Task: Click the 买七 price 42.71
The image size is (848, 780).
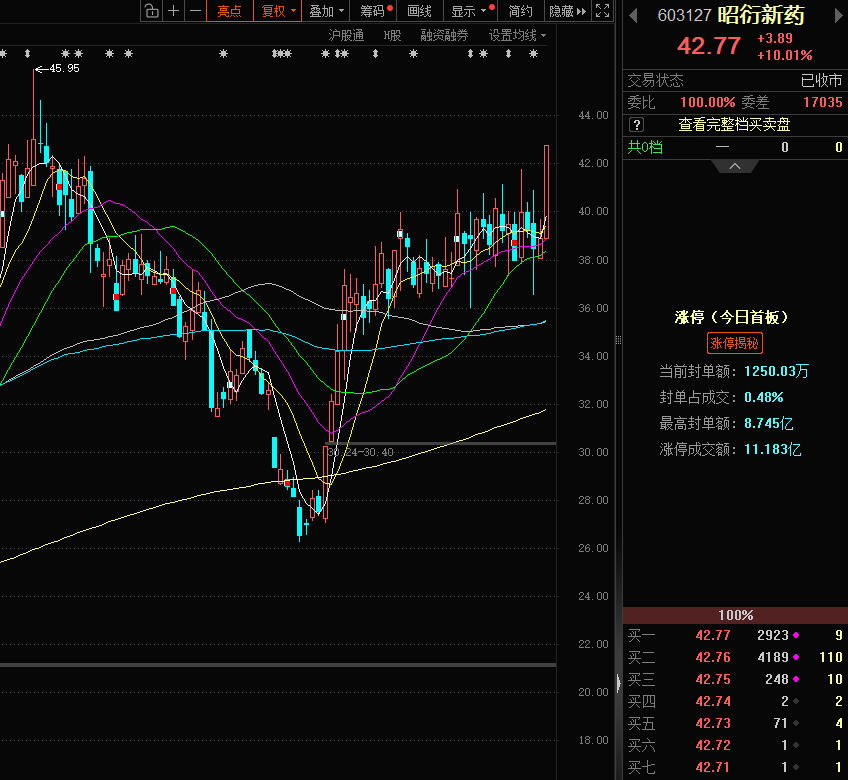Action: 713,768
